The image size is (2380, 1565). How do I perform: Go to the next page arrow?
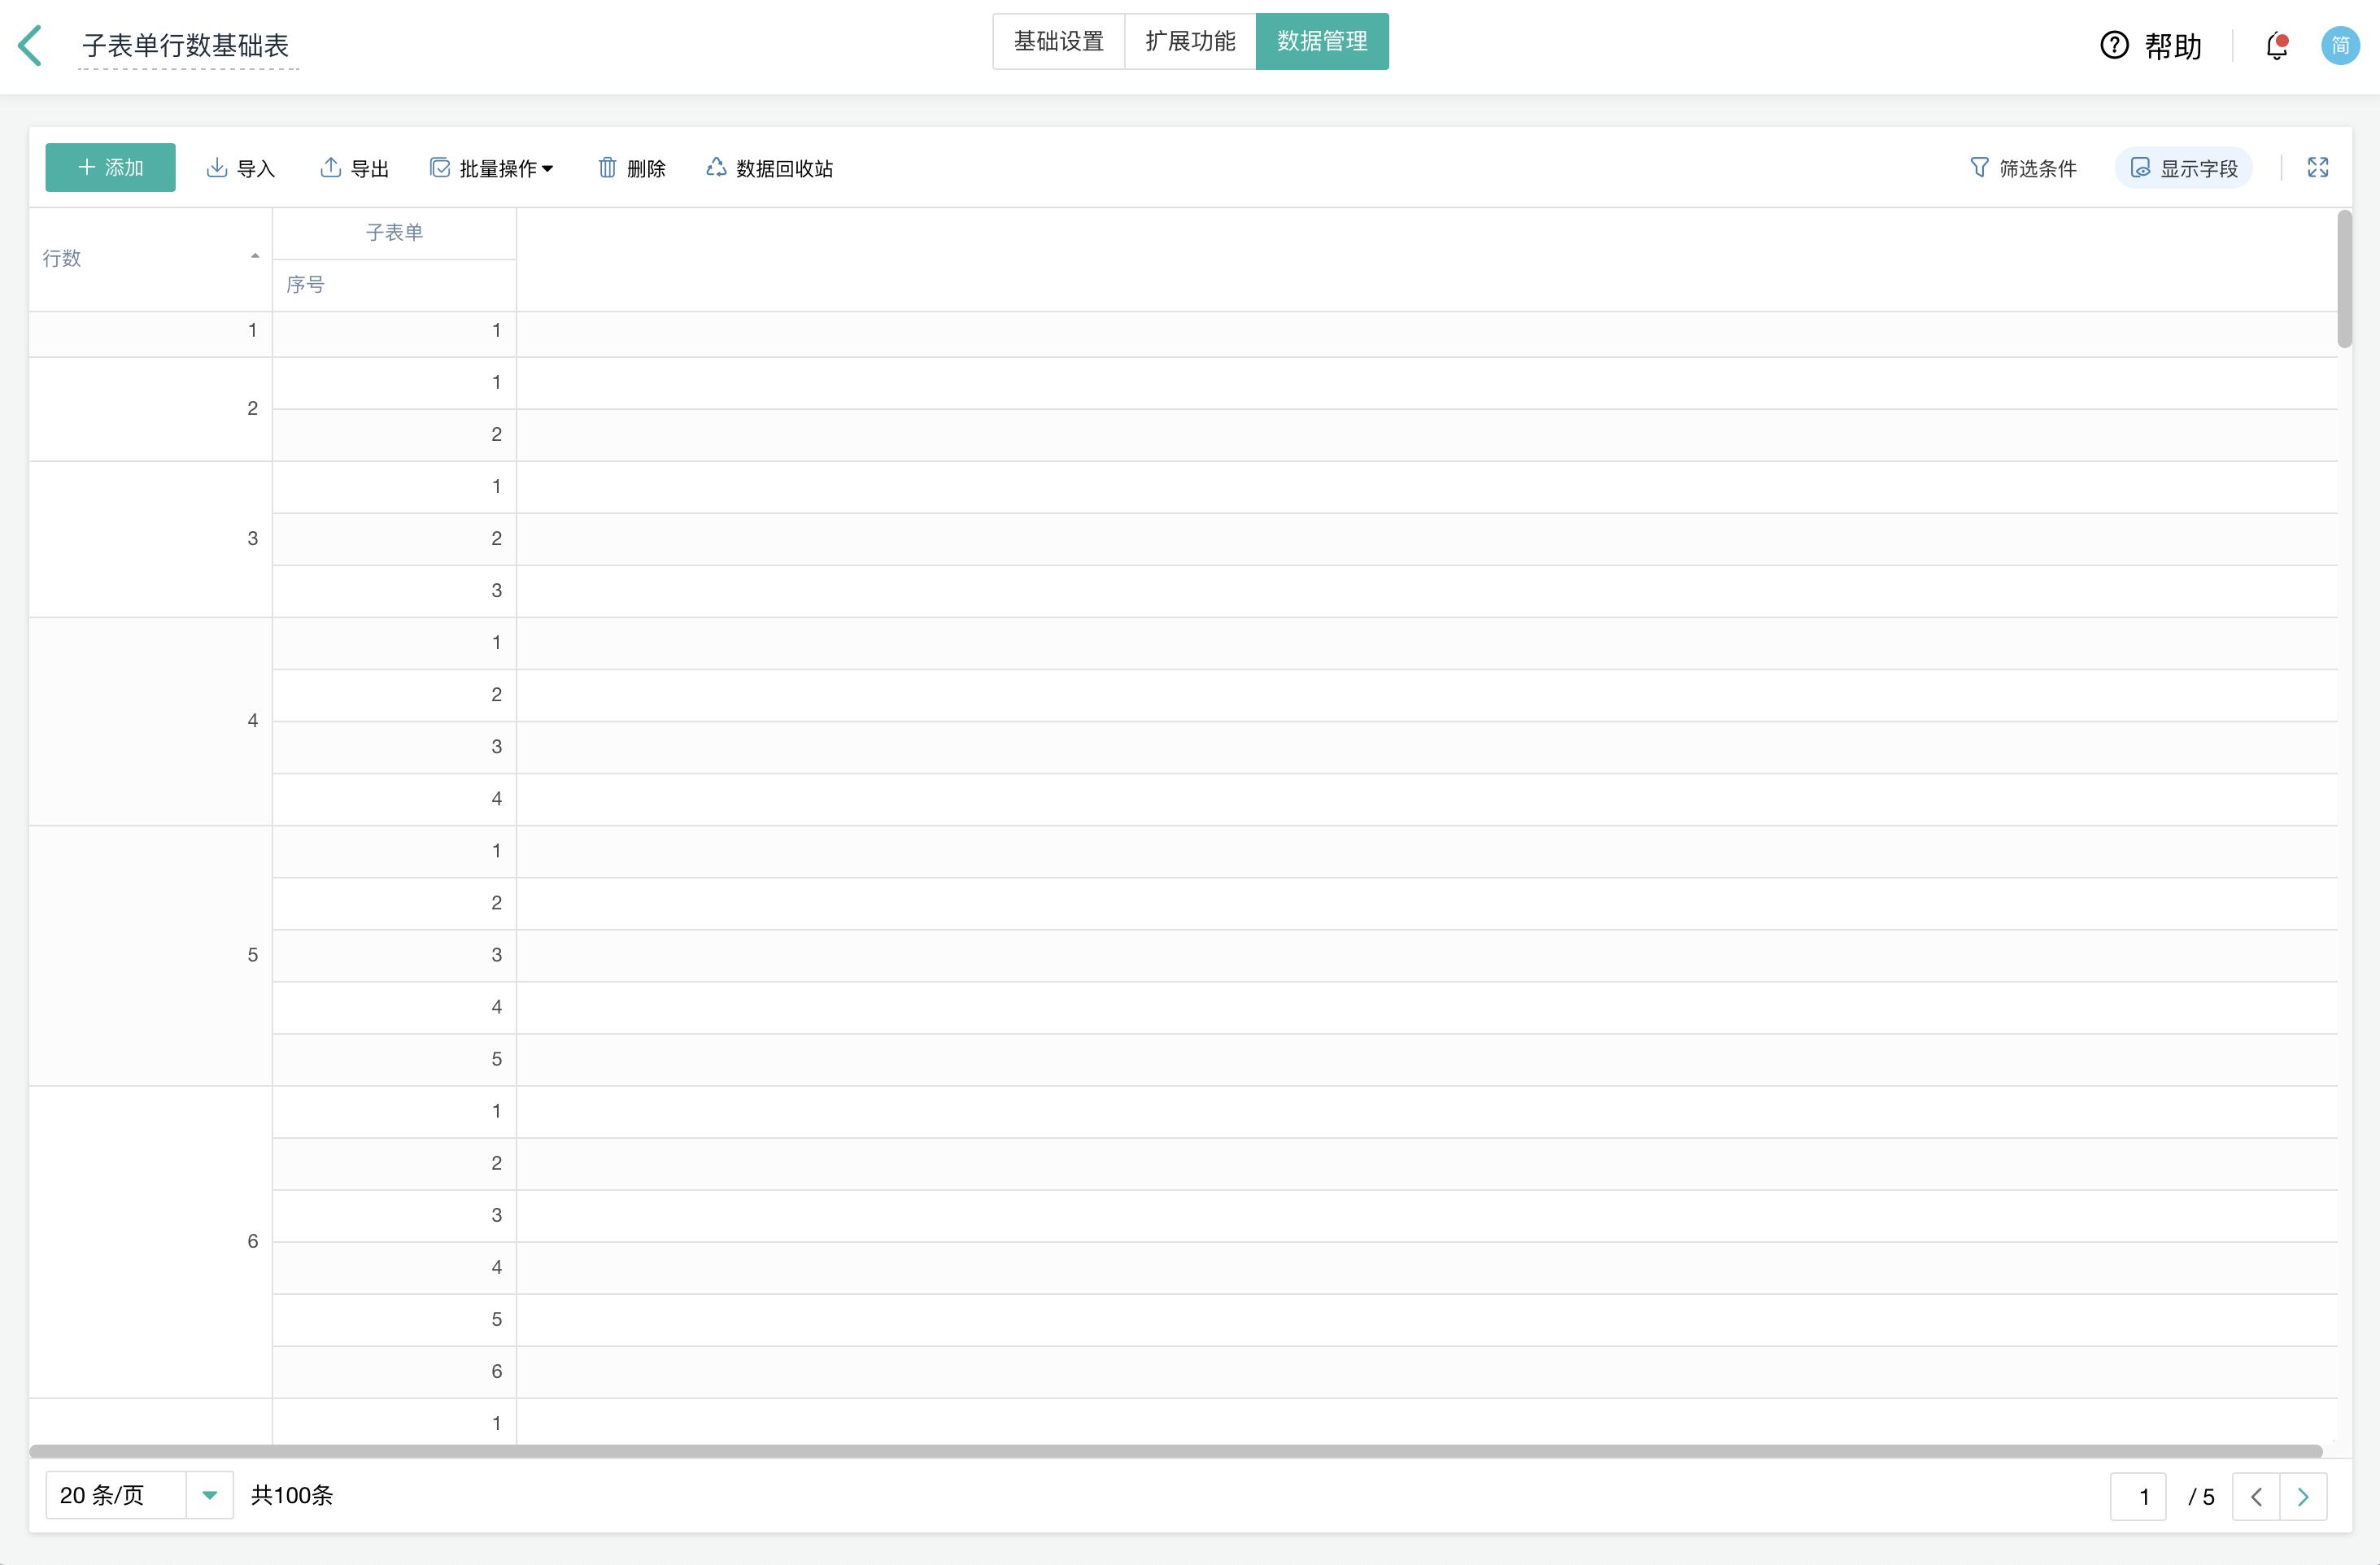click(x=2303, y=1496)
